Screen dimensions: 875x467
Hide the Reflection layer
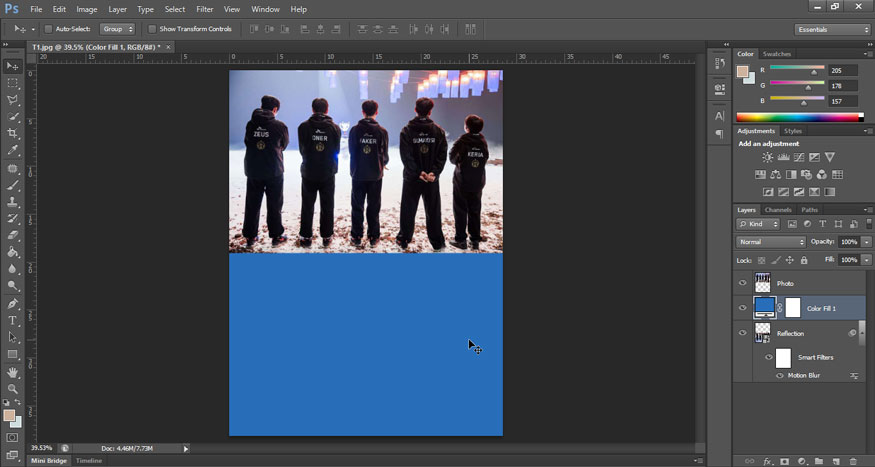tap(742, 333)
